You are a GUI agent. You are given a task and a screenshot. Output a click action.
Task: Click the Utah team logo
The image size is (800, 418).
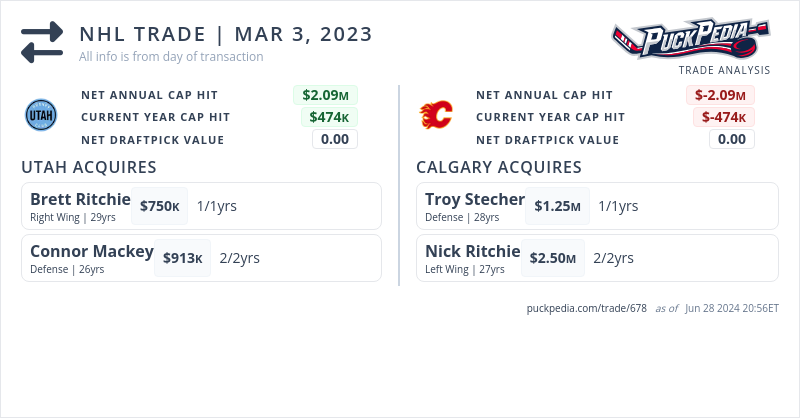coord(40,116)
